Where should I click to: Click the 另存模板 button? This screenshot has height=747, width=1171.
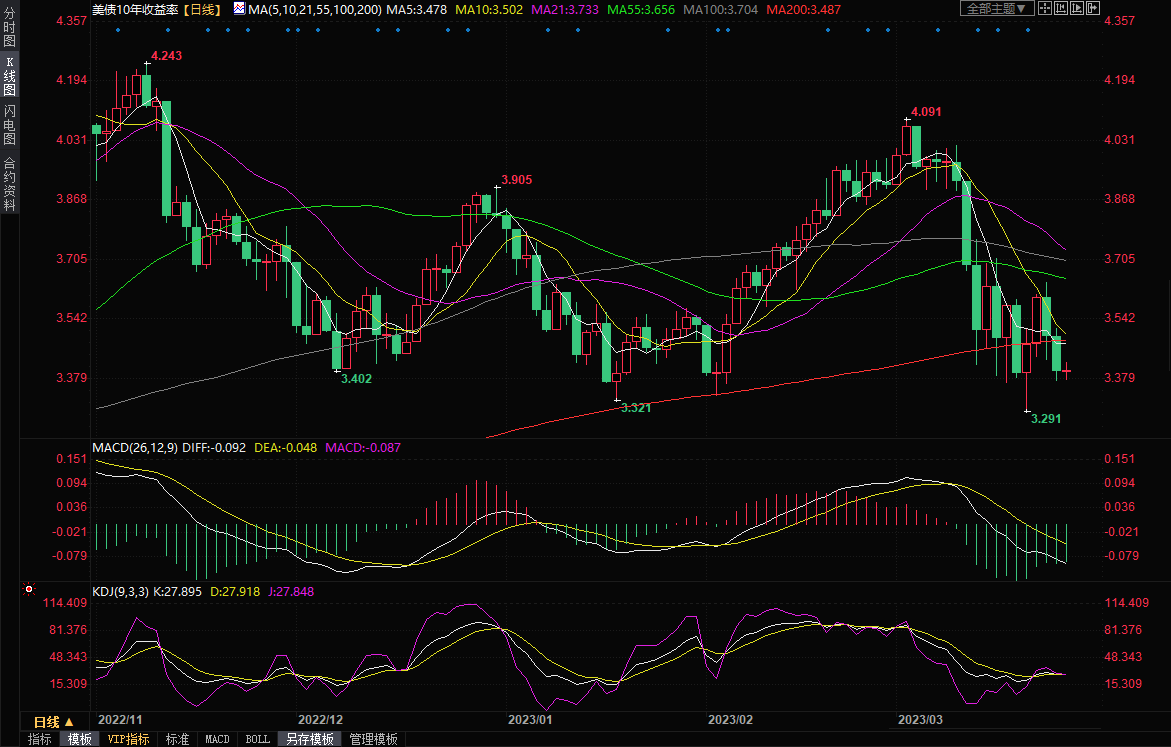click(x=309, y=739)
